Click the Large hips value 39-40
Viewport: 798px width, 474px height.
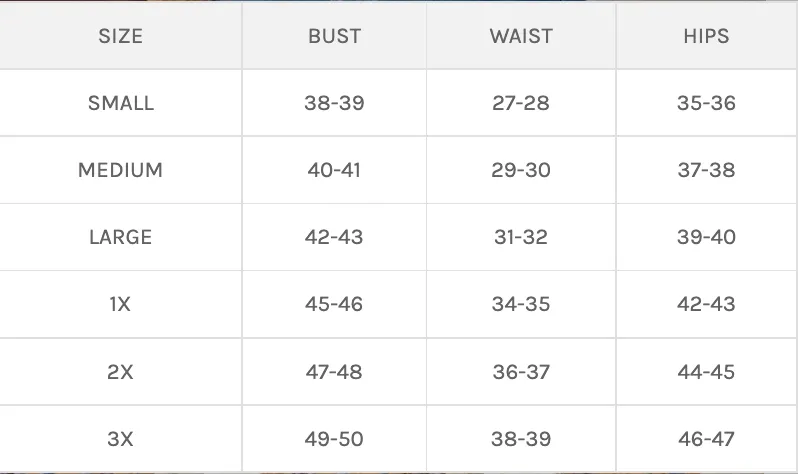click(706, 237)
